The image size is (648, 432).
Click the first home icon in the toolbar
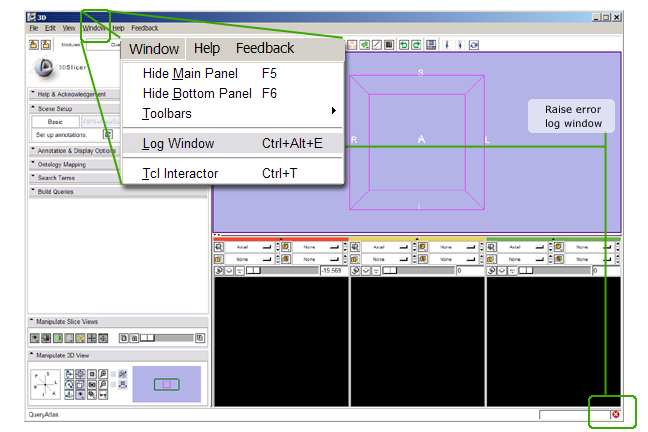(33, 45)
